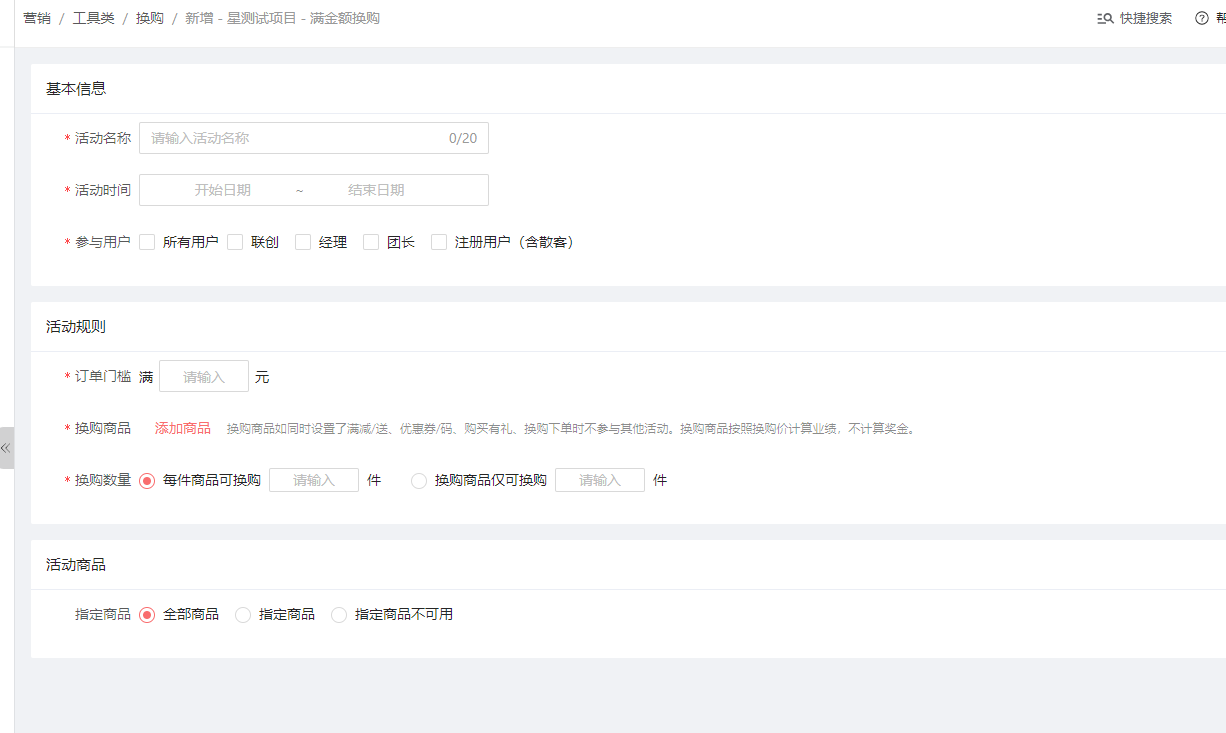Select 每件商品可换购 radio button

point(148,480)
